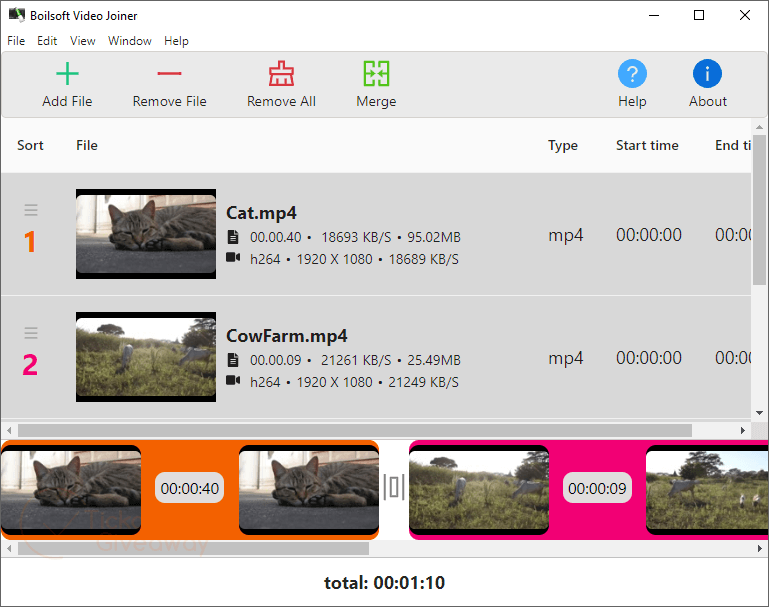Click the red minus Remove File icon
This screenshot has width=769, height=607.
pos(169,74)
